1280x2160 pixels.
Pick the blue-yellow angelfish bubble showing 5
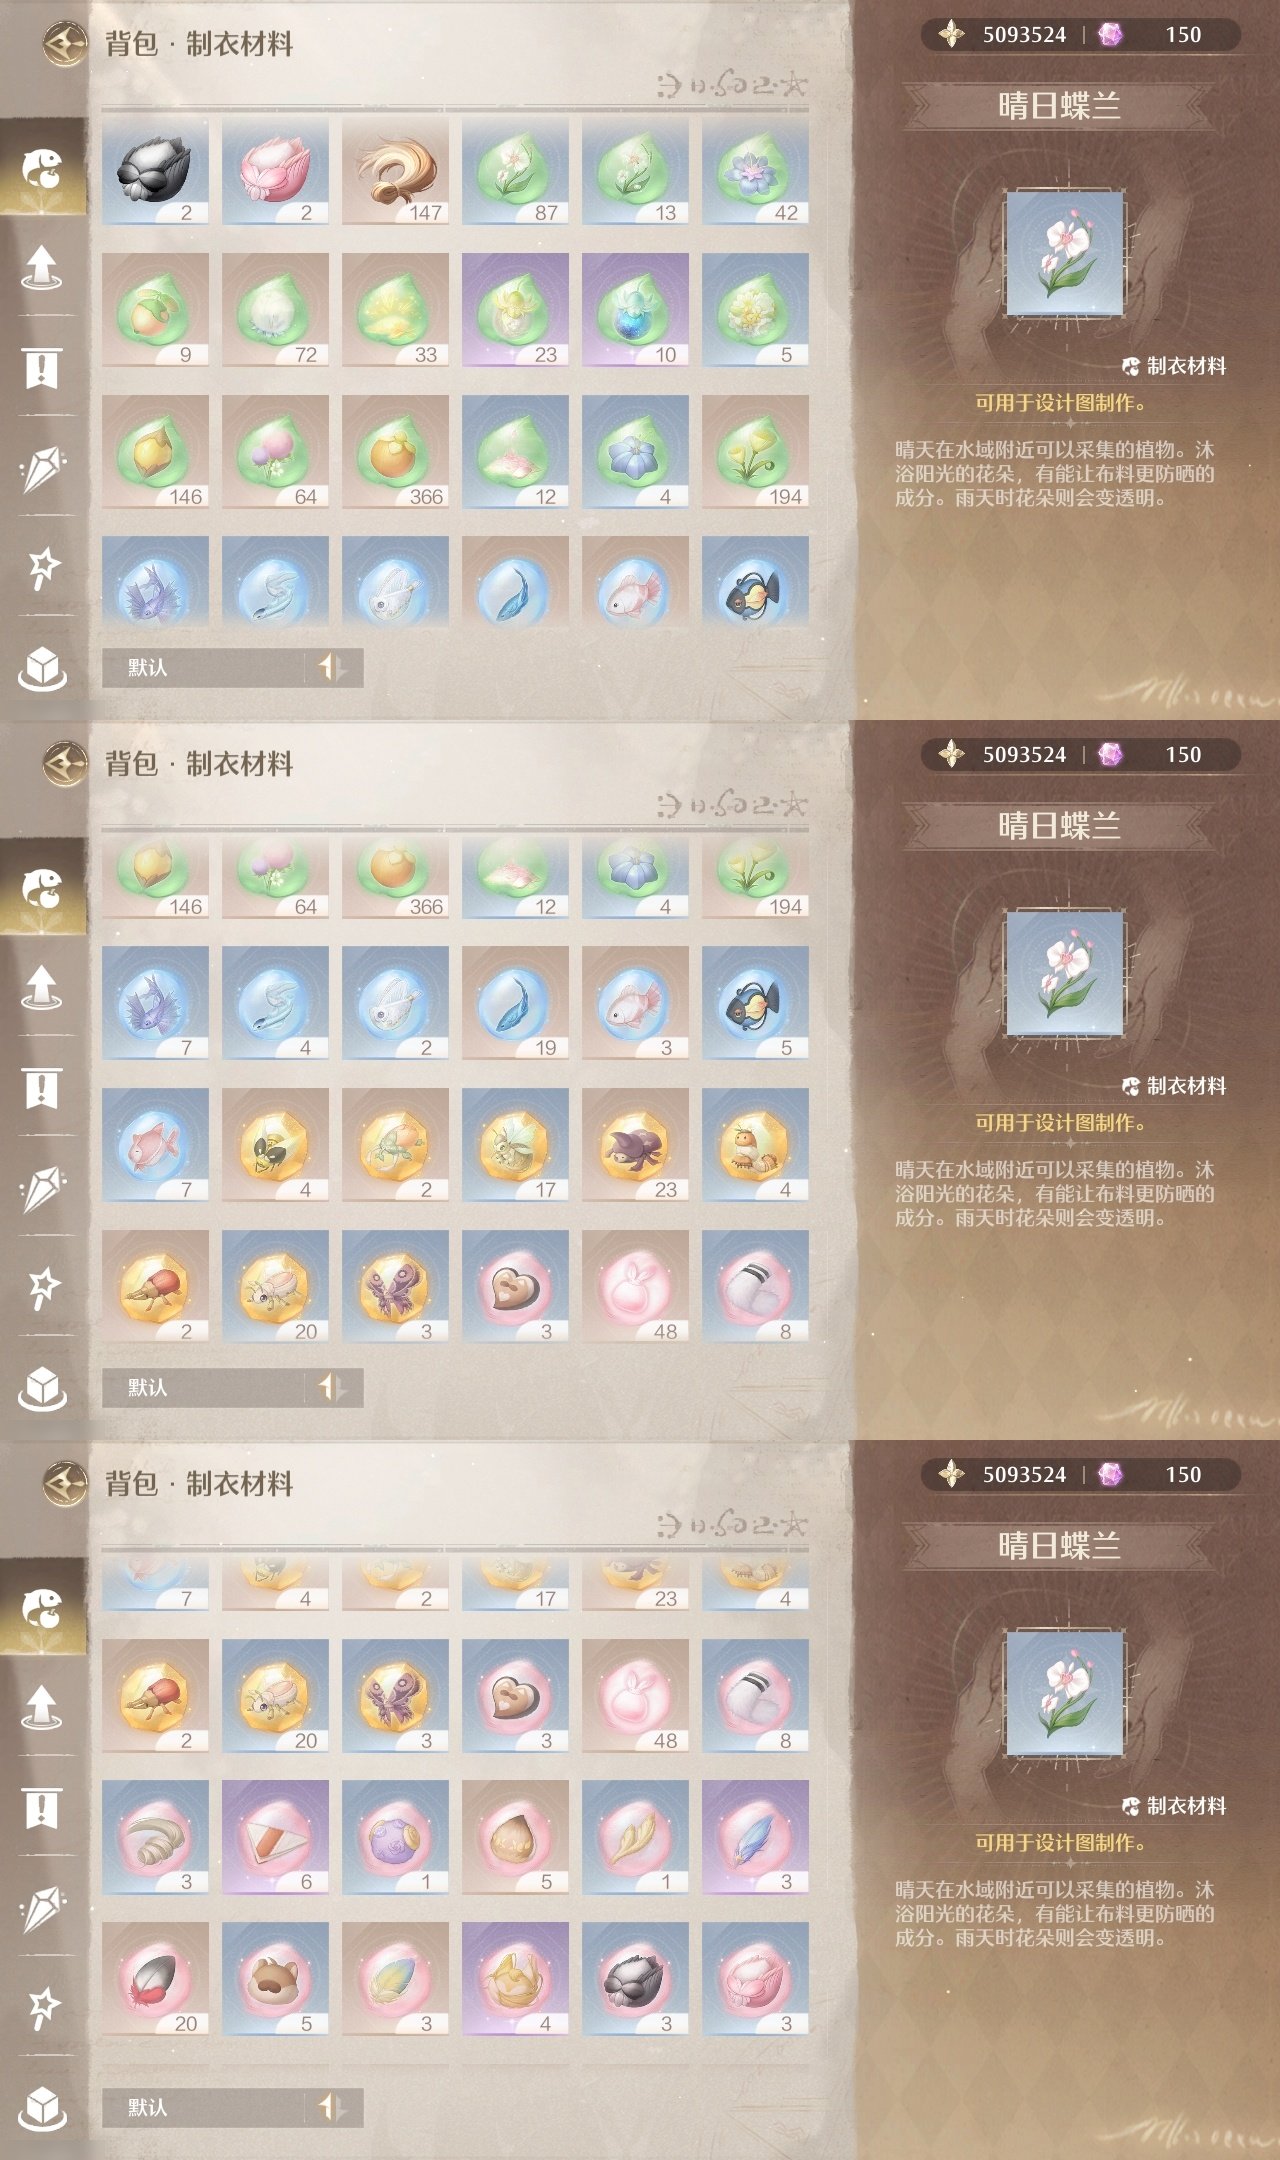coord(755,1003)
